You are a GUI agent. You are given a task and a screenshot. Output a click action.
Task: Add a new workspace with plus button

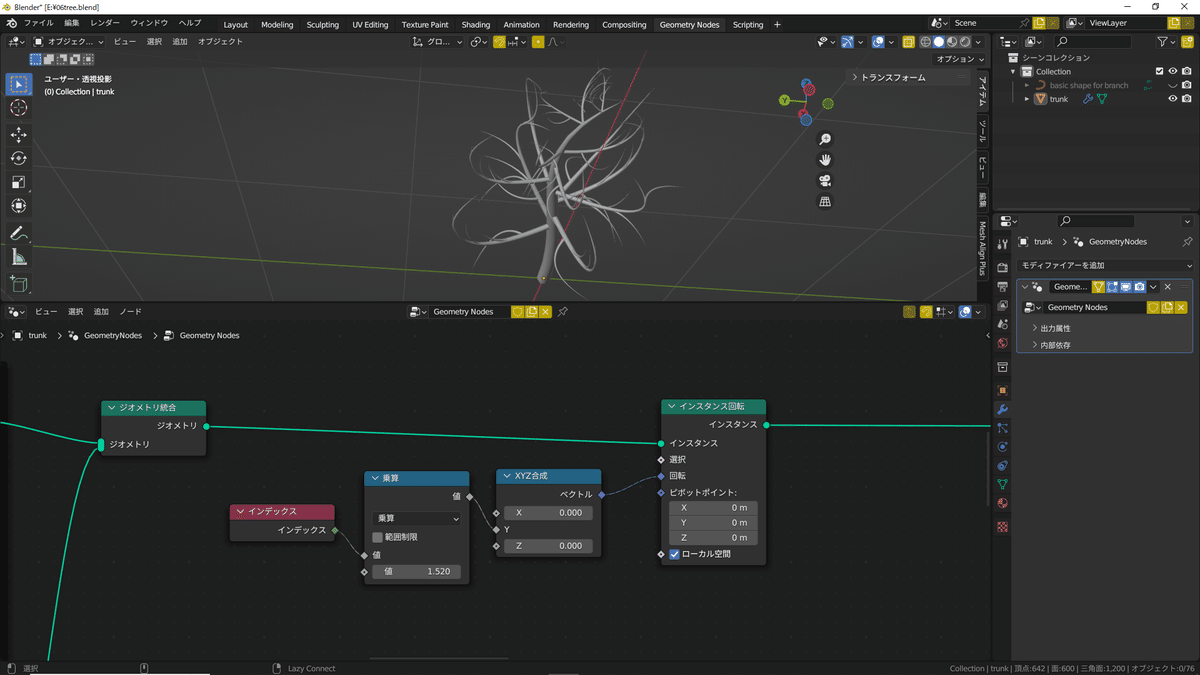[x=777, y=24]
